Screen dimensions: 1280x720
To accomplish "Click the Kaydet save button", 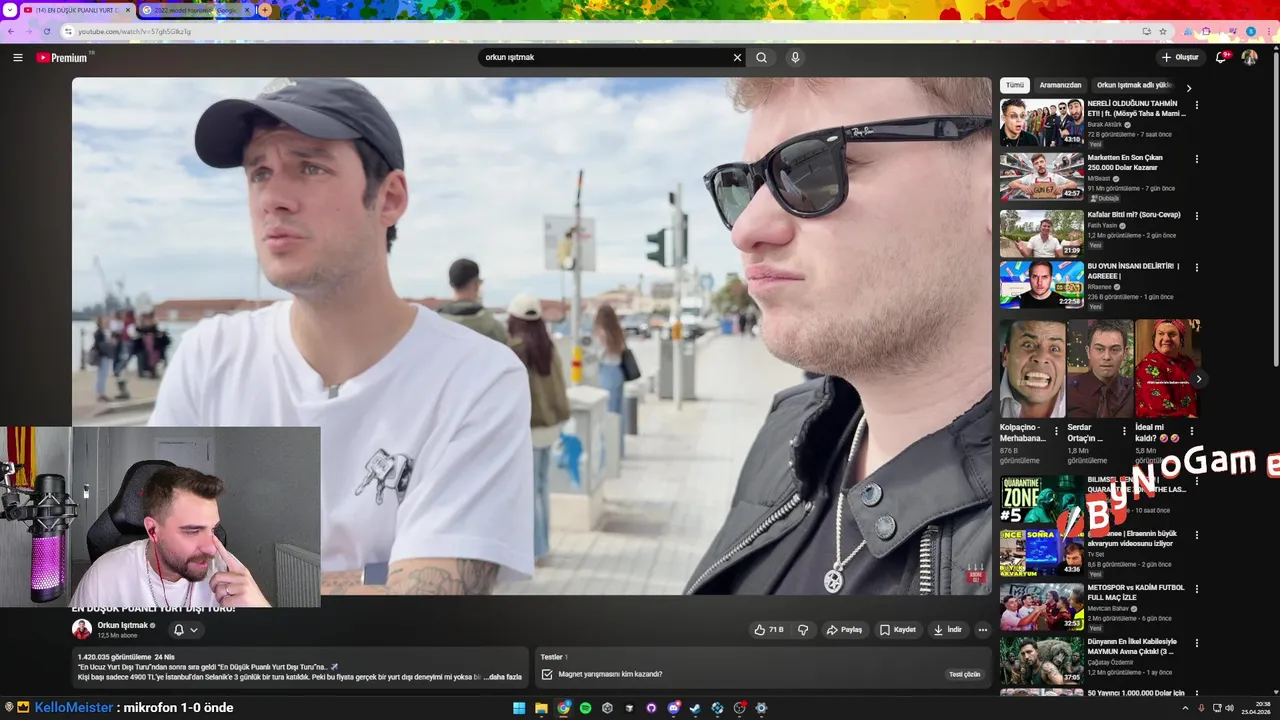I will 898,630.
